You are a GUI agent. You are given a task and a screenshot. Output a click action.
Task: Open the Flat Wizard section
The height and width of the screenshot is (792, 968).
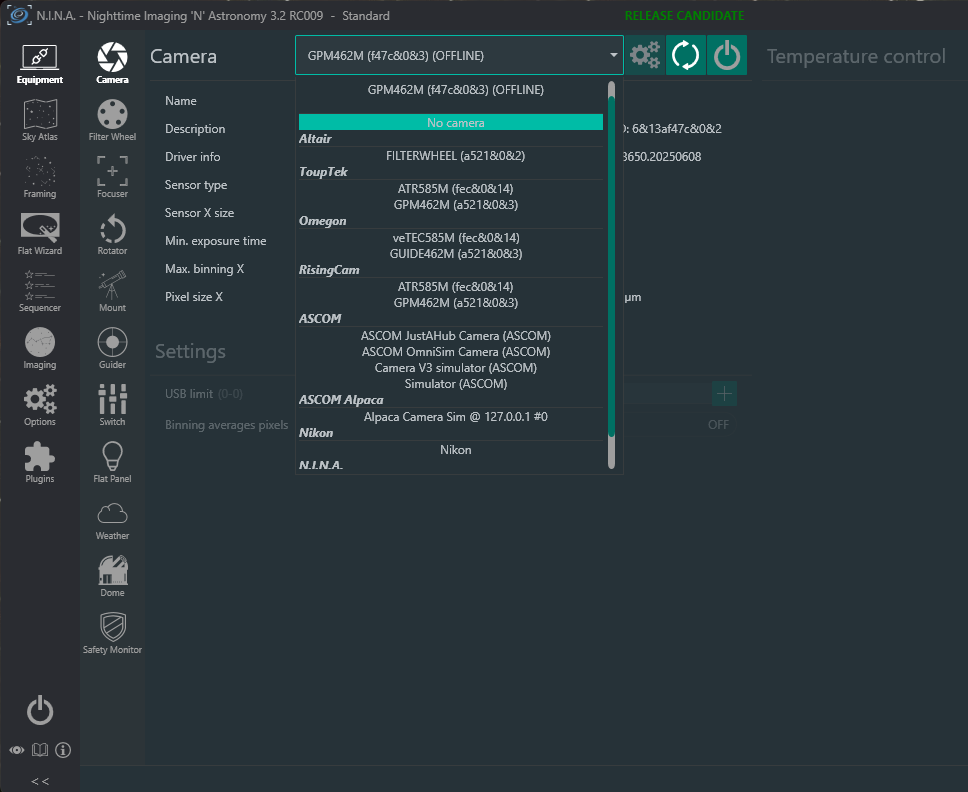(x=40, y=235)
